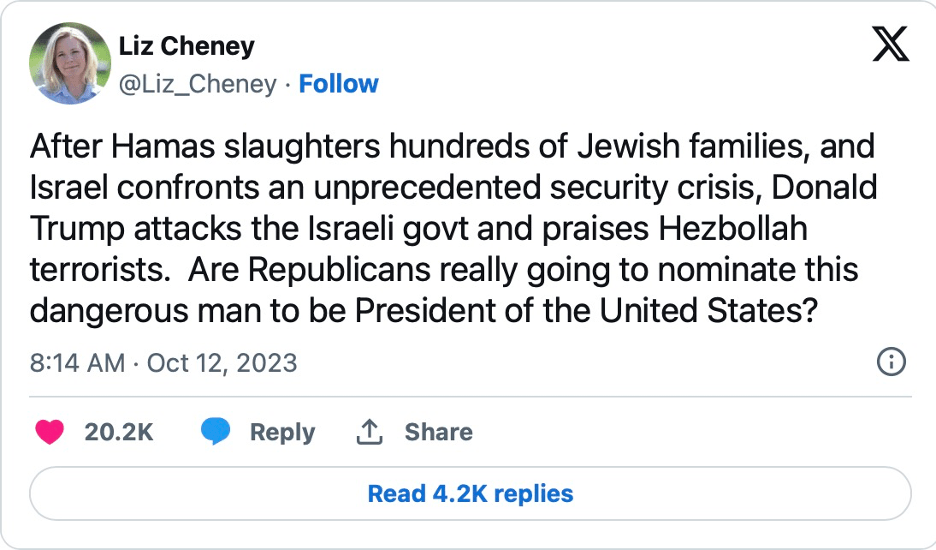This screenshot has width=936, height=550.
Task: Follow Liz Cheney via Follow link
Action: [x=339, y=84]
